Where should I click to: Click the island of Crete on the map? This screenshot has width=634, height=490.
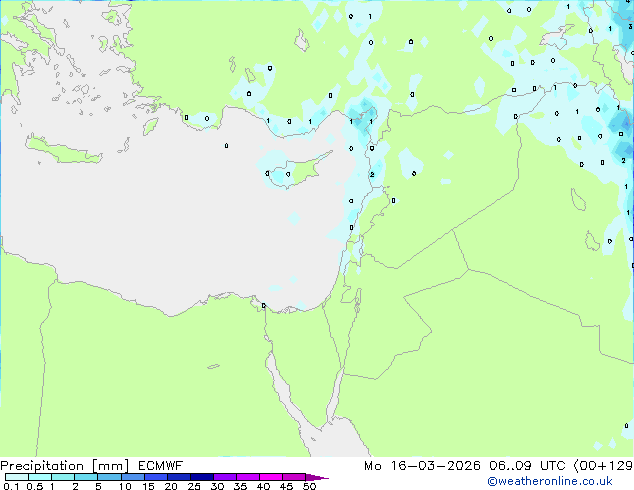[63, 150]
